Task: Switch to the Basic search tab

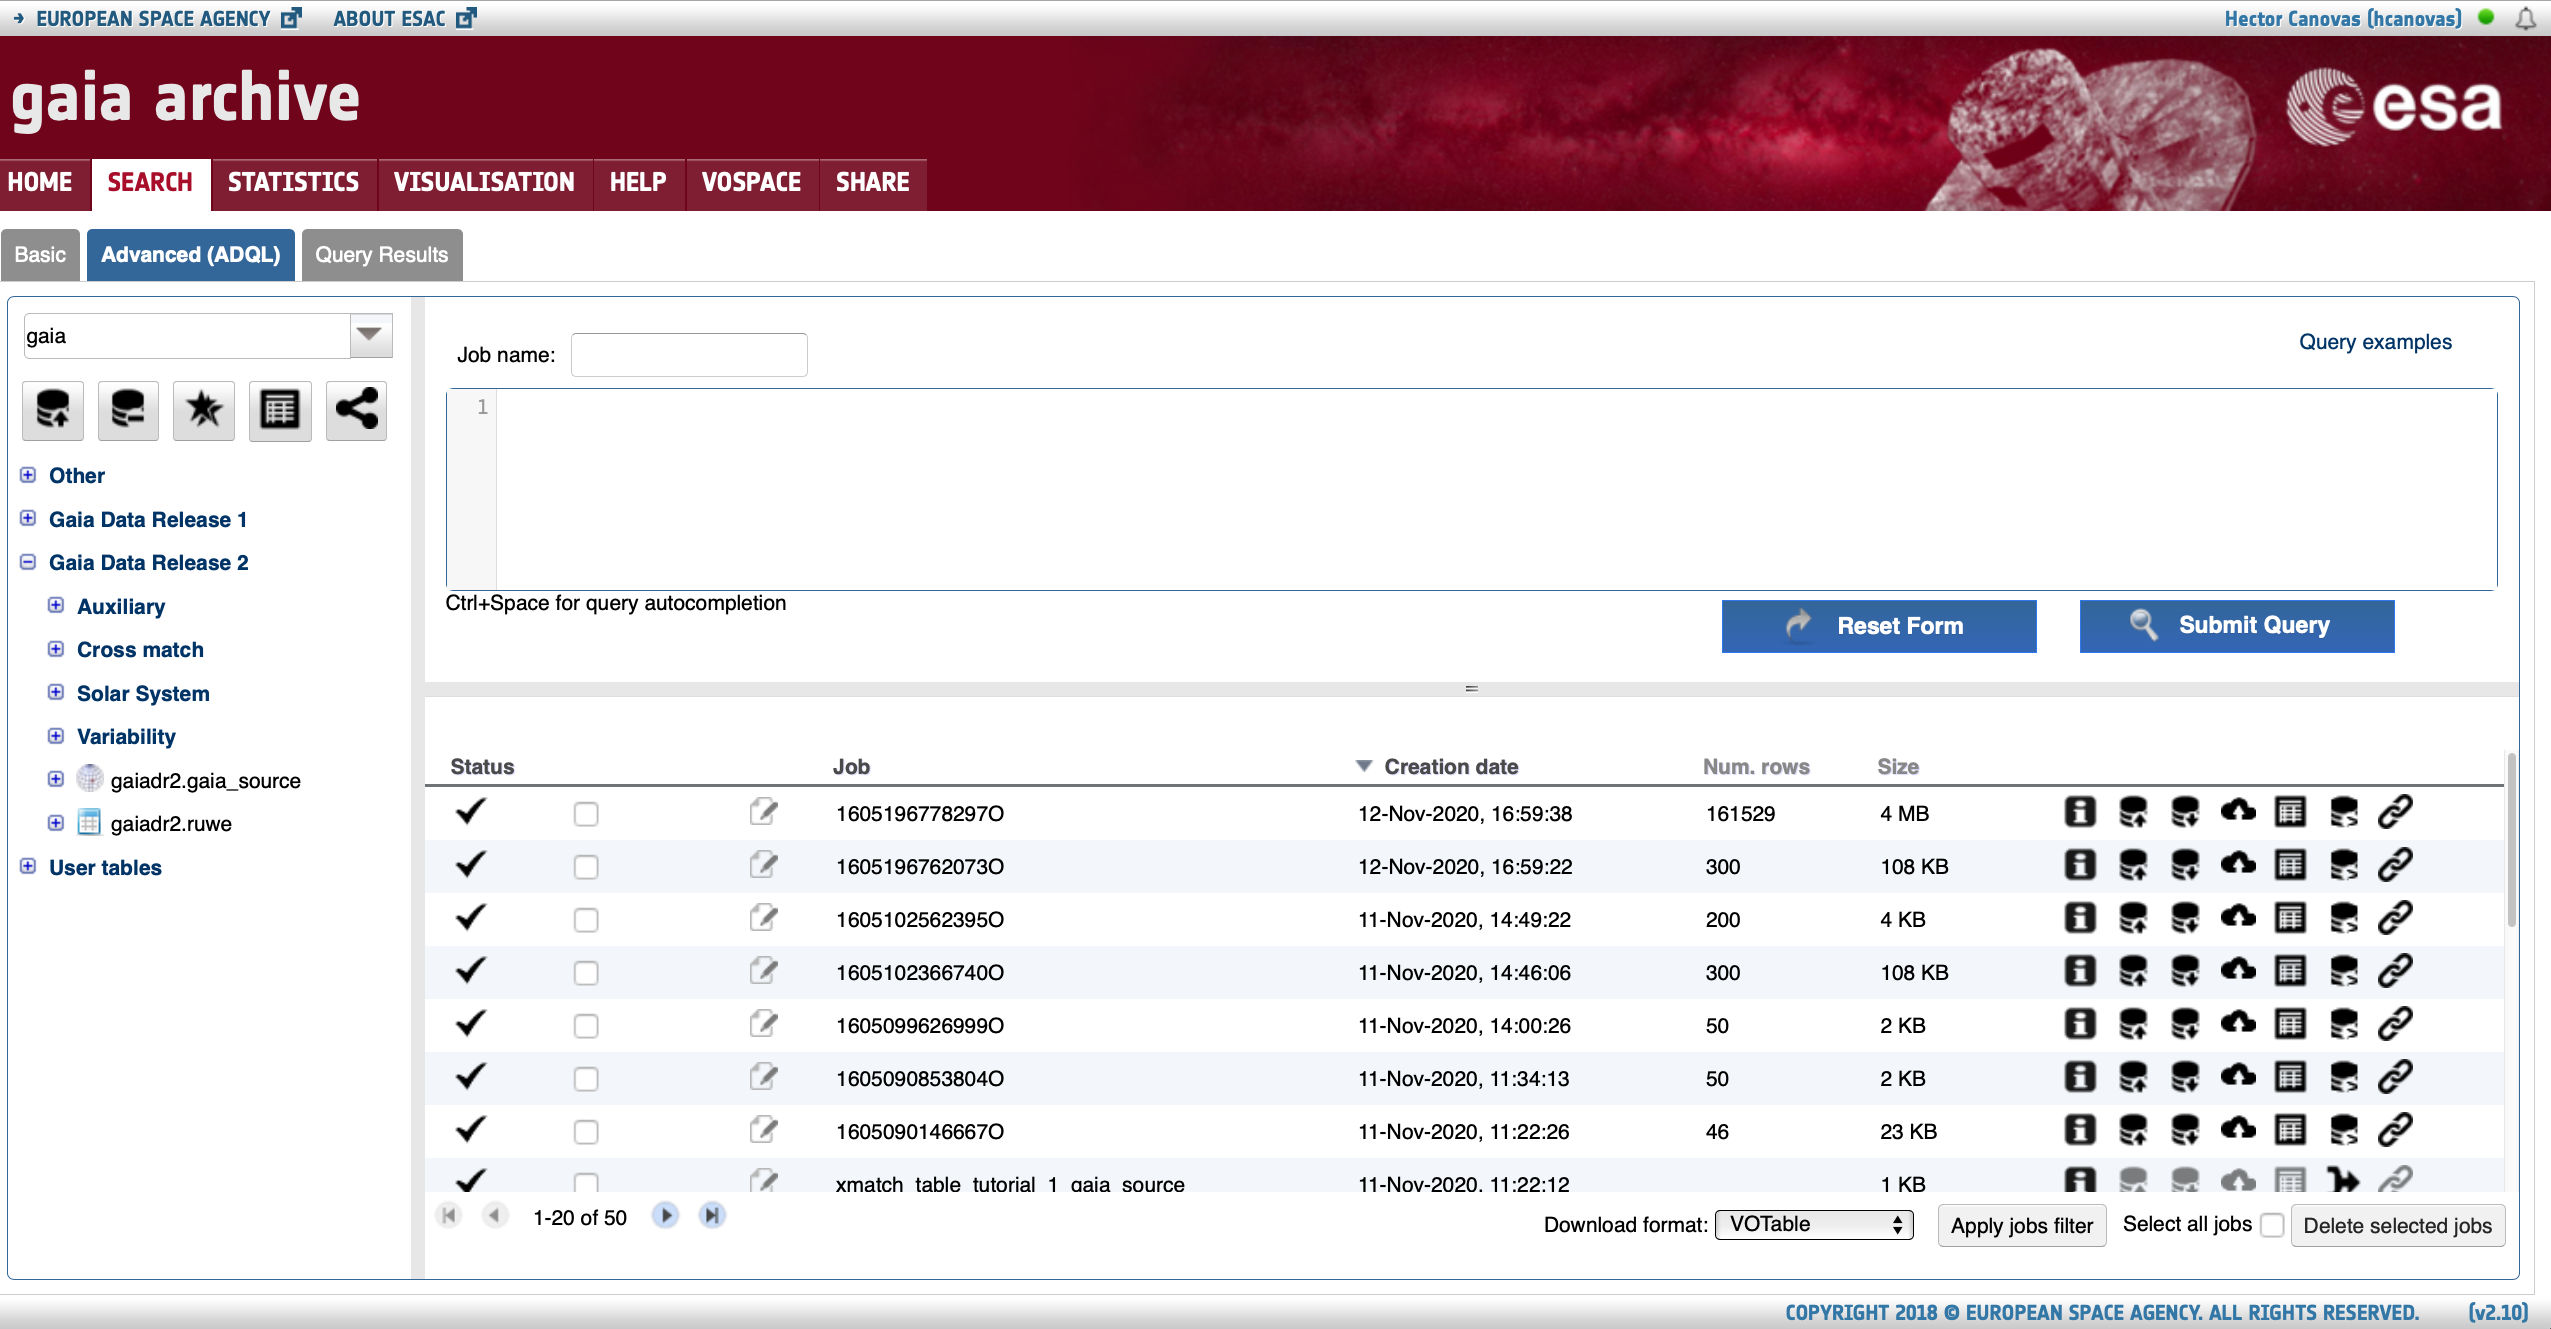Action: (x=40, y=255)
